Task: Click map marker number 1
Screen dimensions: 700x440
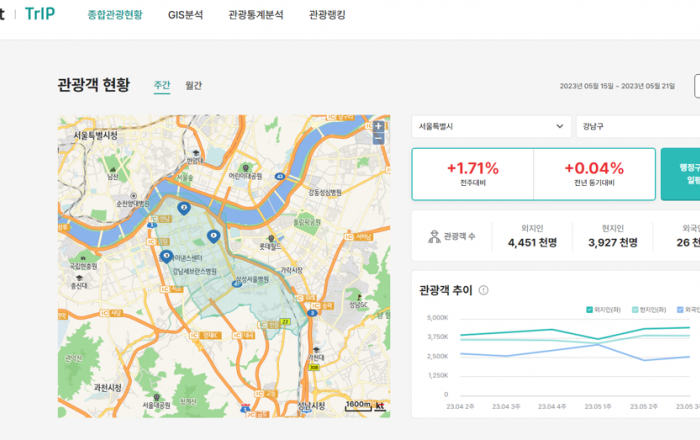Action: [x=213, y=235]
